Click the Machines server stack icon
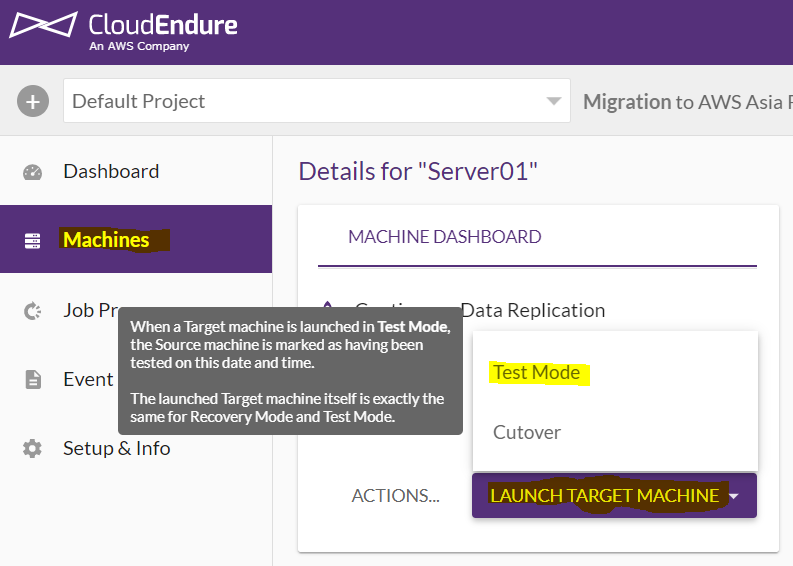The height and width of the screenshot is (566, 793). [32, 241]
